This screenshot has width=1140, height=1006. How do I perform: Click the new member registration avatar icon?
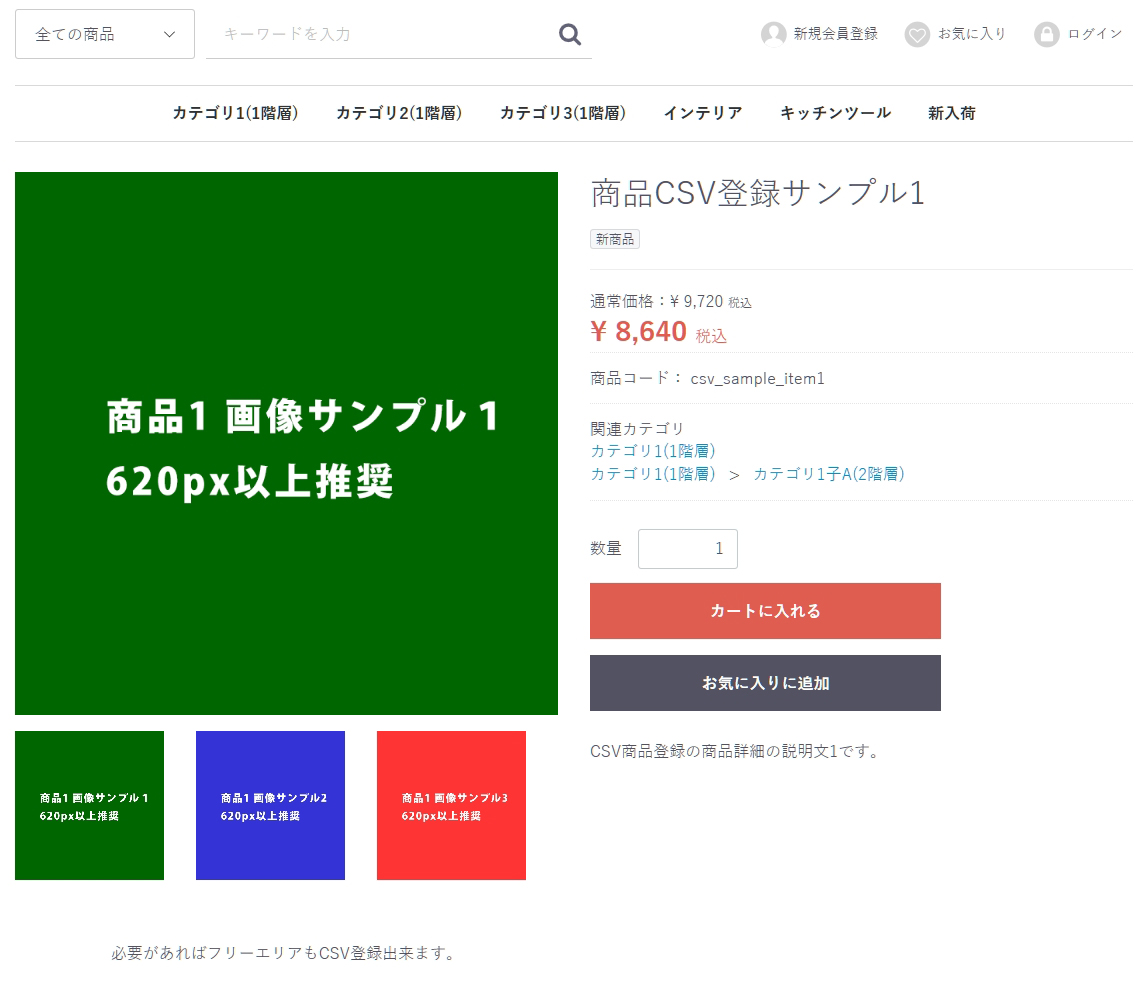click(773, 35)
